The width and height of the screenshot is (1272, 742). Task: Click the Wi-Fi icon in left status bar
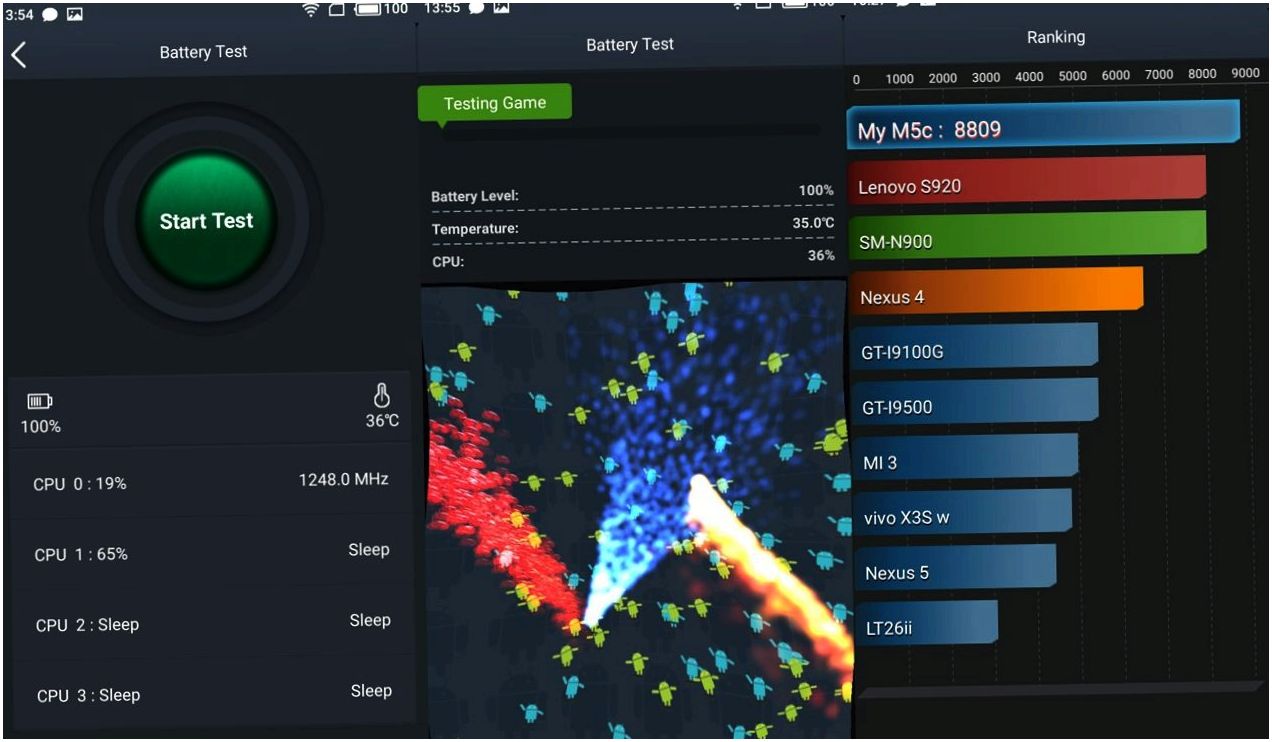pyautogui.click(x=311, y=10)
